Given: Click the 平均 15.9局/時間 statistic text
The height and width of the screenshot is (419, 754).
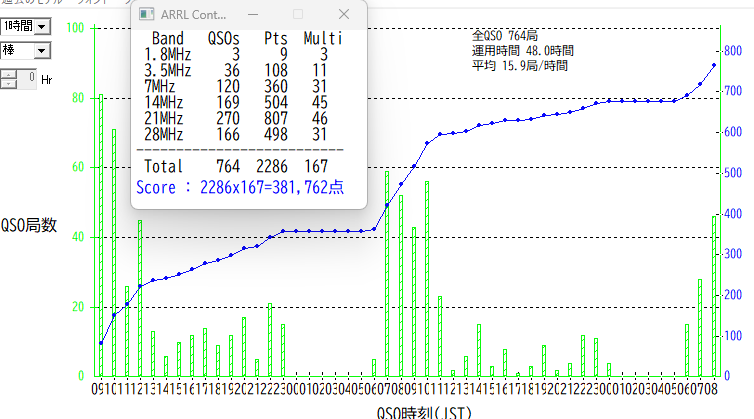Looking at the screenshot, I should pos(518,65).
